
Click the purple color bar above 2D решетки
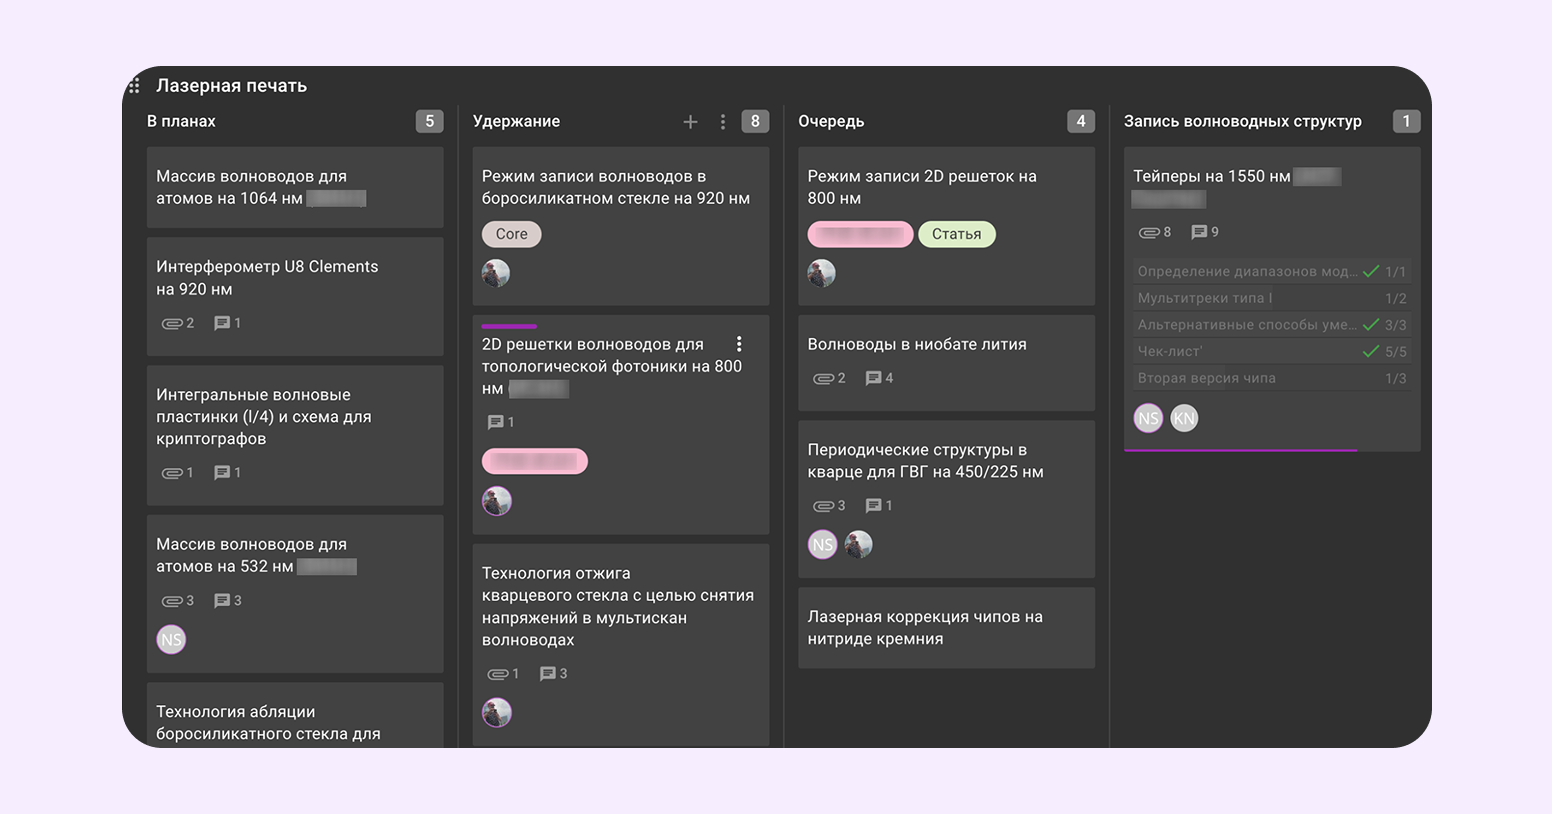coord(509,326)
